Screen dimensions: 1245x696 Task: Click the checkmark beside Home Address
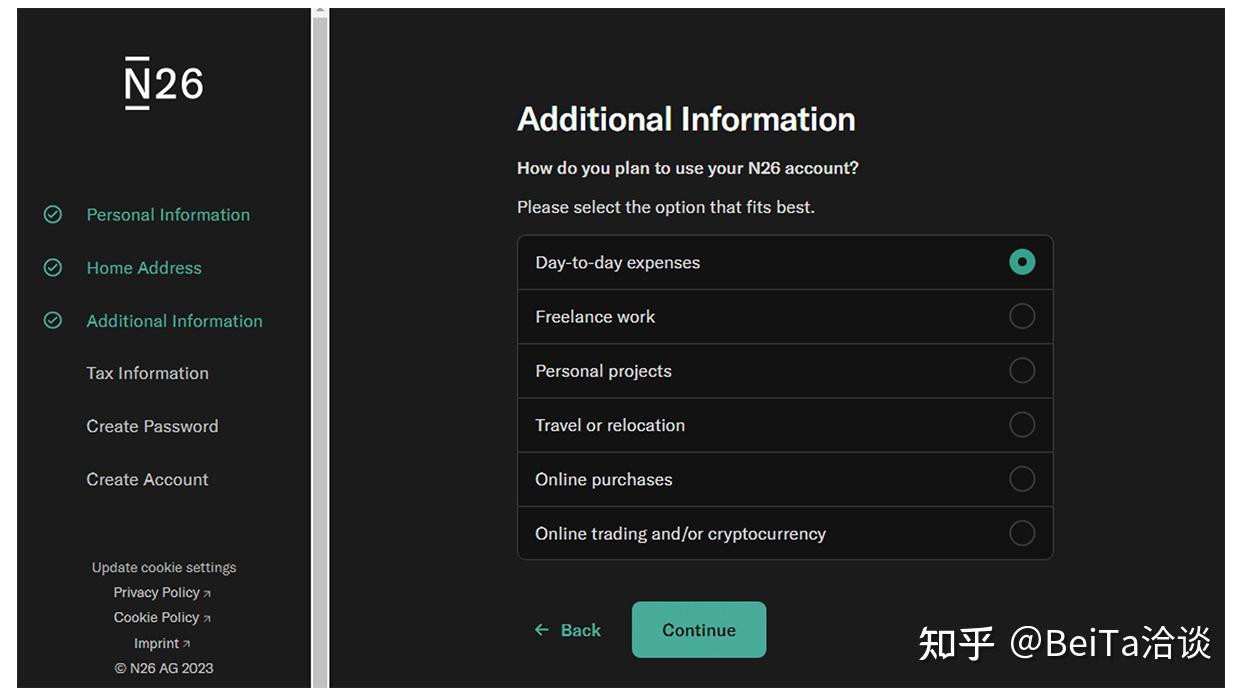point(53,267)
